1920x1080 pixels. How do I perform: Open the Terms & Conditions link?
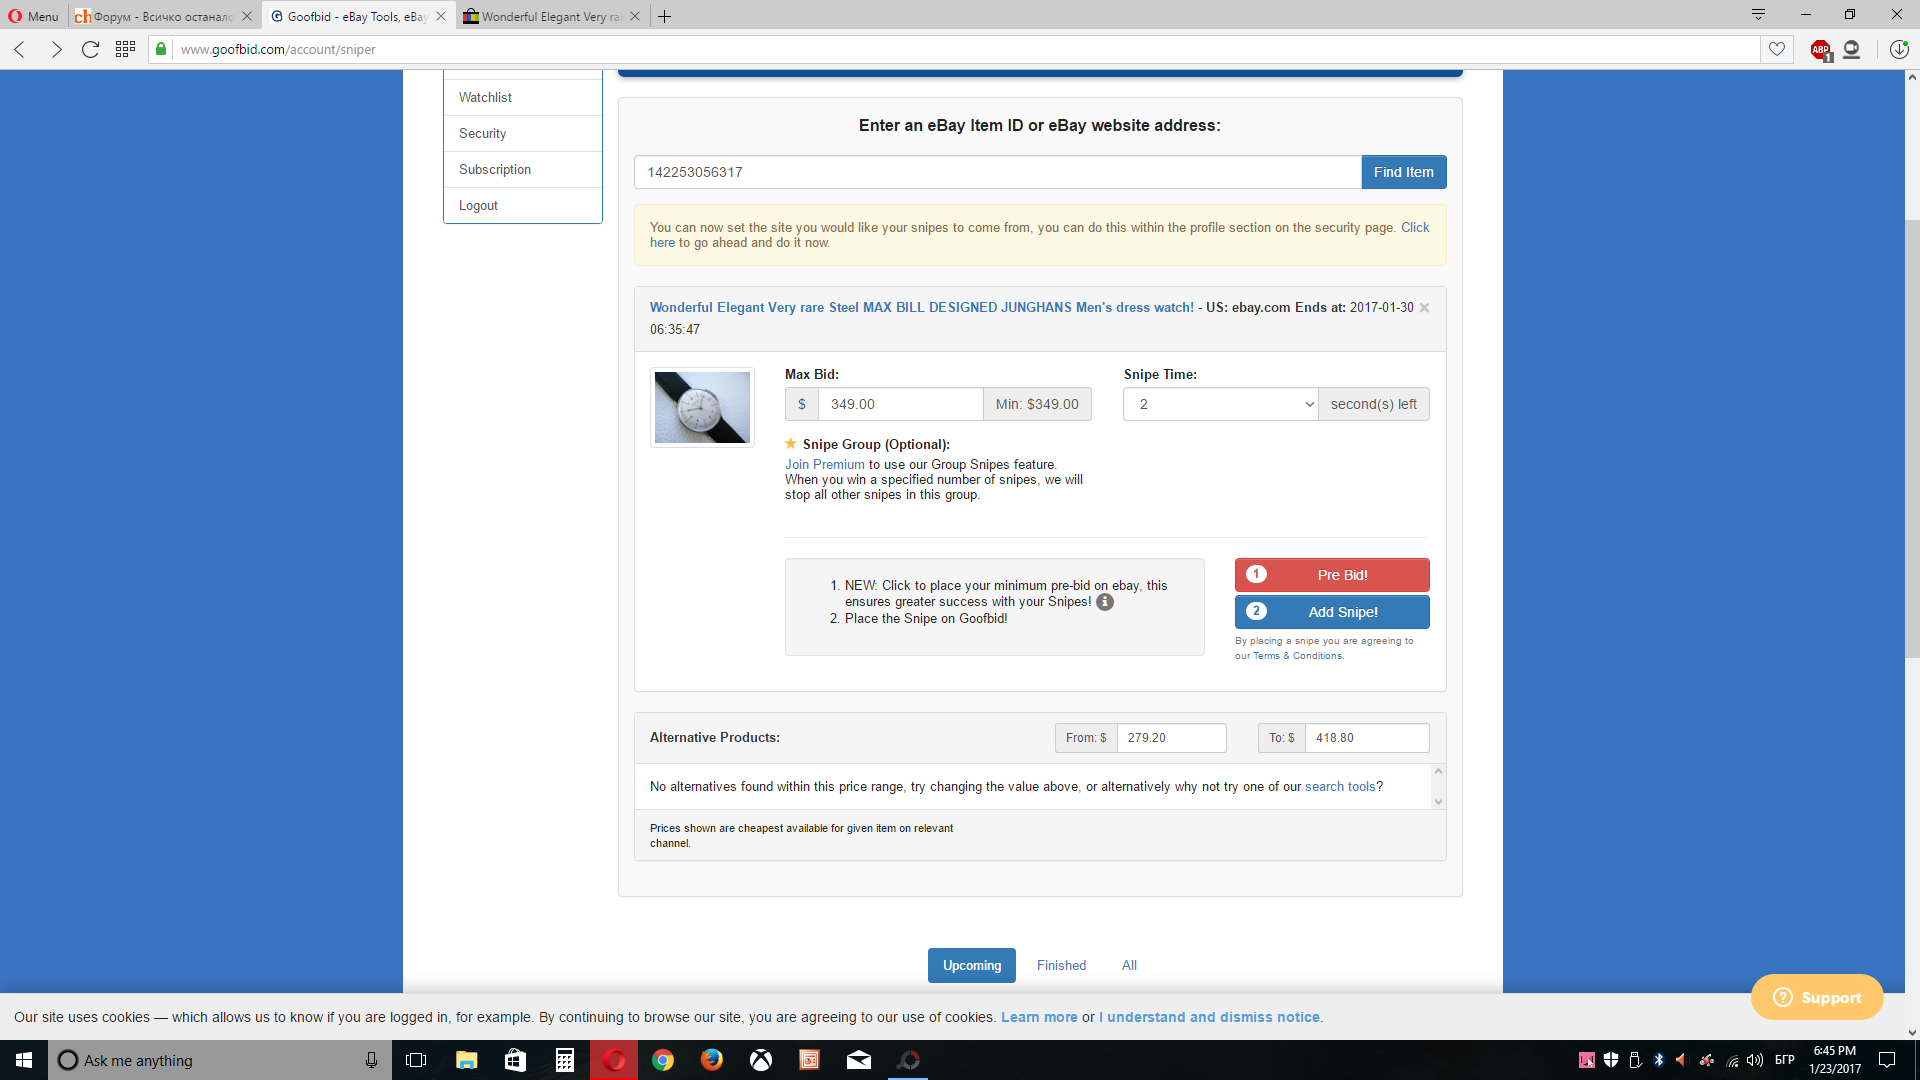pyautogui.click(x=1297, y=656)
